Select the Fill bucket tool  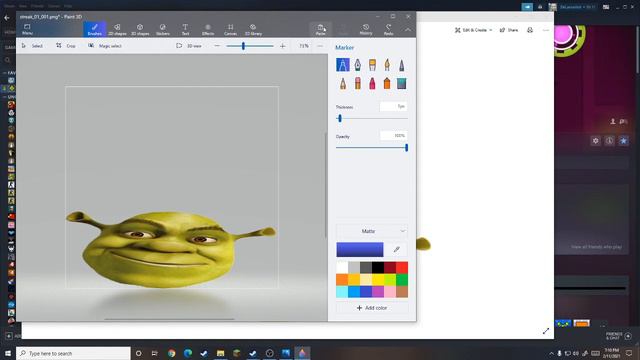tap(402, 83)
